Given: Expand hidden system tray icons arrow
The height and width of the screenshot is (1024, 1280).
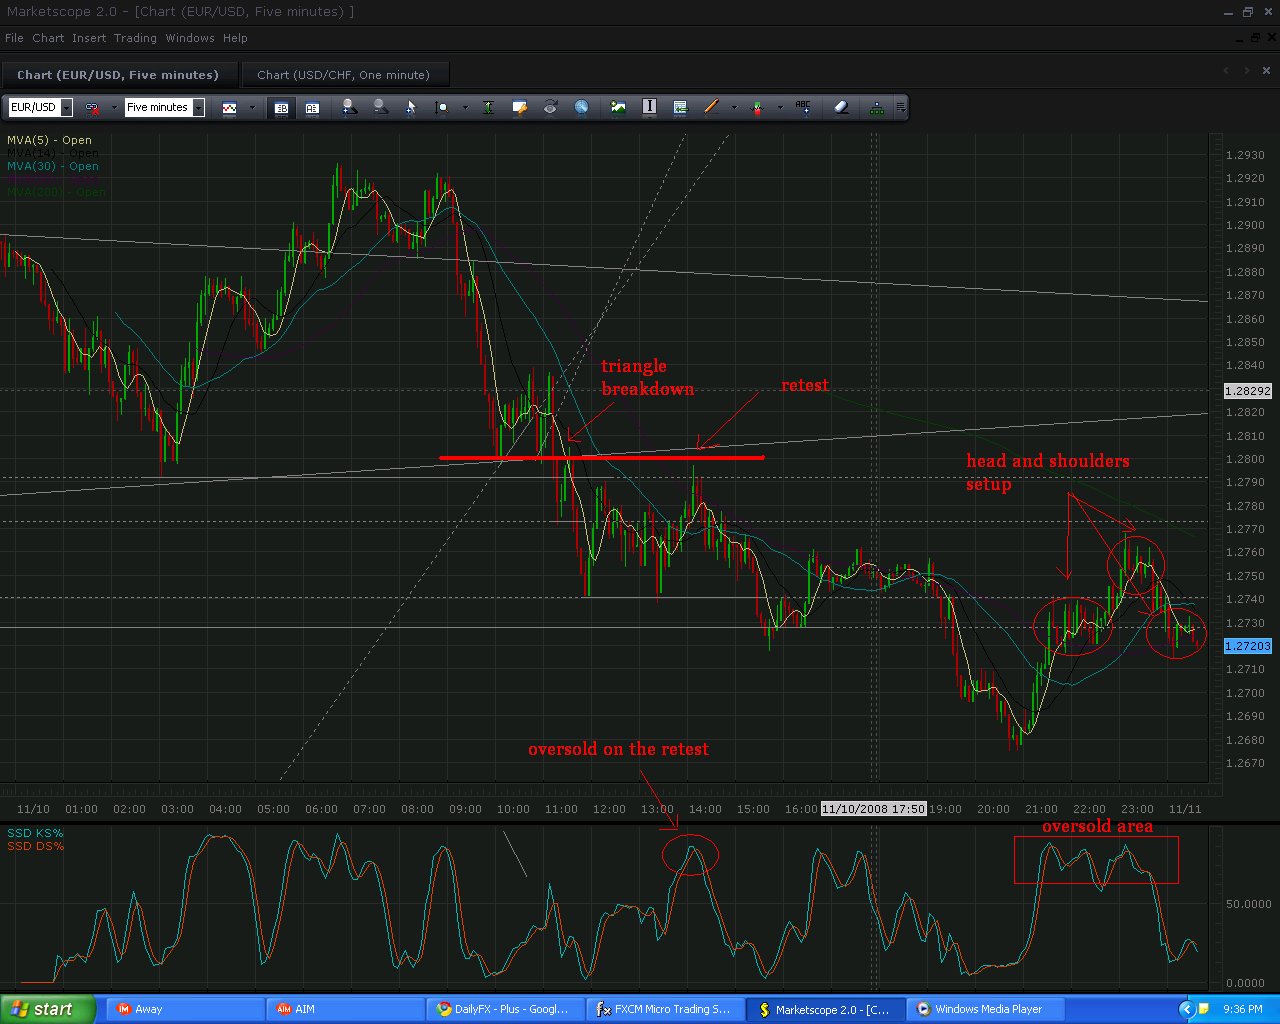Looking at the screenshot, I should click(x=1186, y=1009).
